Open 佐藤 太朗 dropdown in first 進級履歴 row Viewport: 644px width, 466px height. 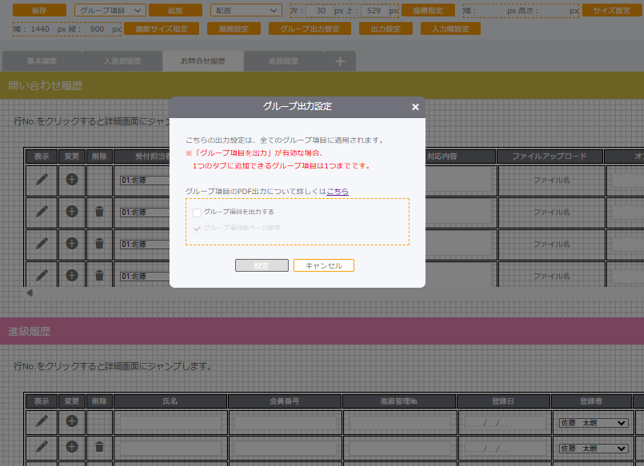pyautogui.click(x=593, y=423)
